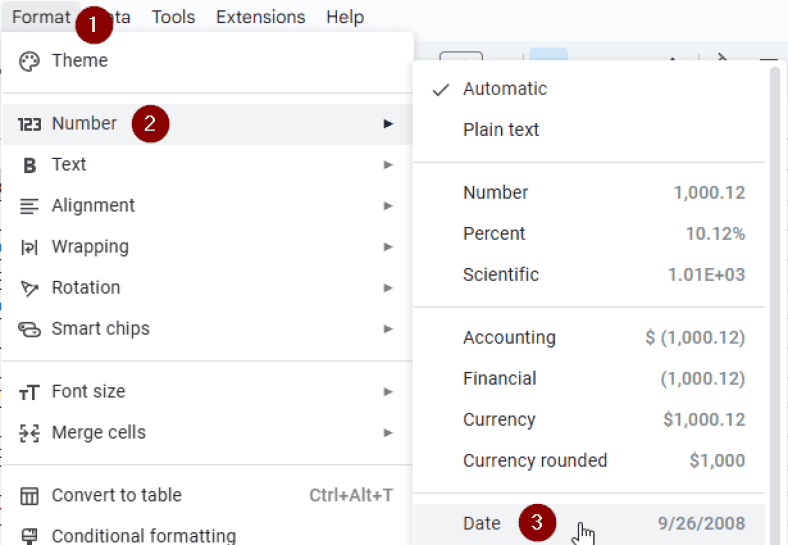The image size is (788, 545).
Task: Click the bold B Text icon
Action: (x=29, y=165)
